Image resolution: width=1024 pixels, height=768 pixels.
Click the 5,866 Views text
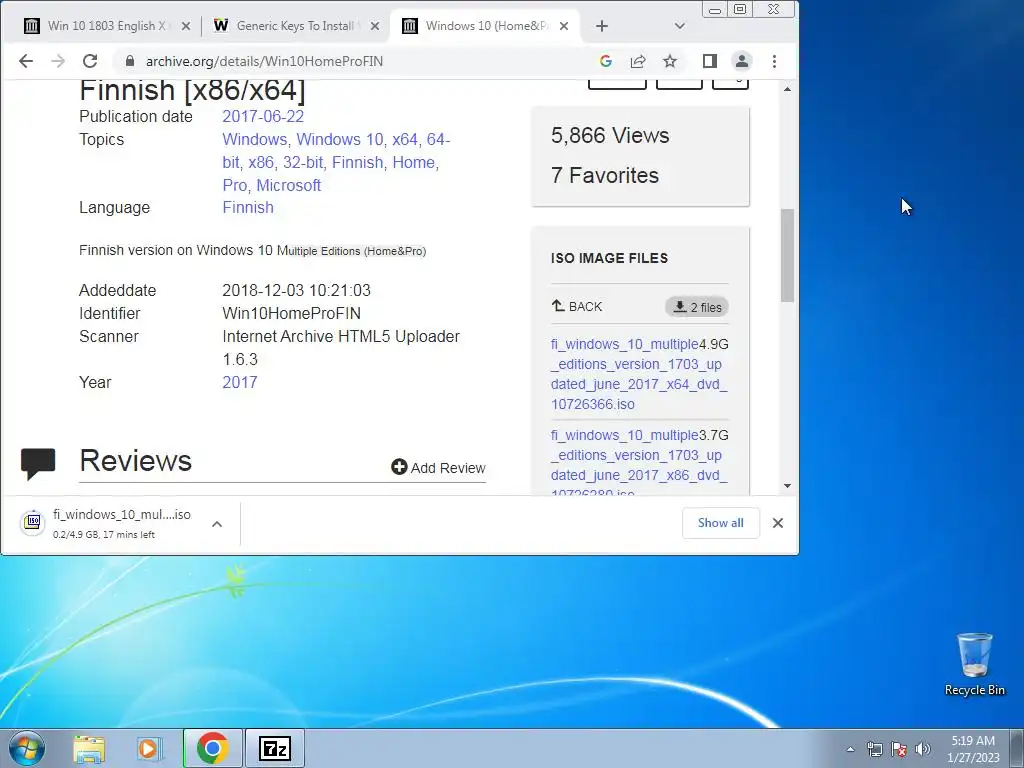610,135
